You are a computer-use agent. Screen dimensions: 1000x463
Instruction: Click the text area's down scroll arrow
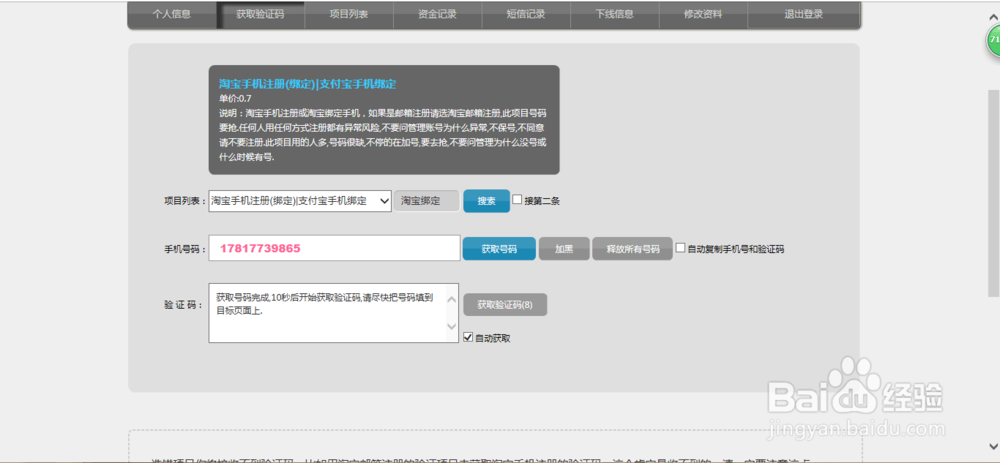[452, 326]
